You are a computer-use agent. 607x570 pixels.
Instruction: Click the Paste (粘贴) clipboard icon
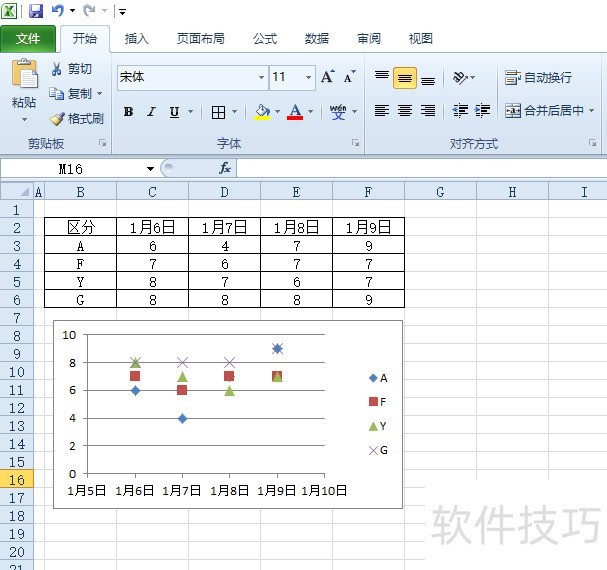[x=24, y=74]
